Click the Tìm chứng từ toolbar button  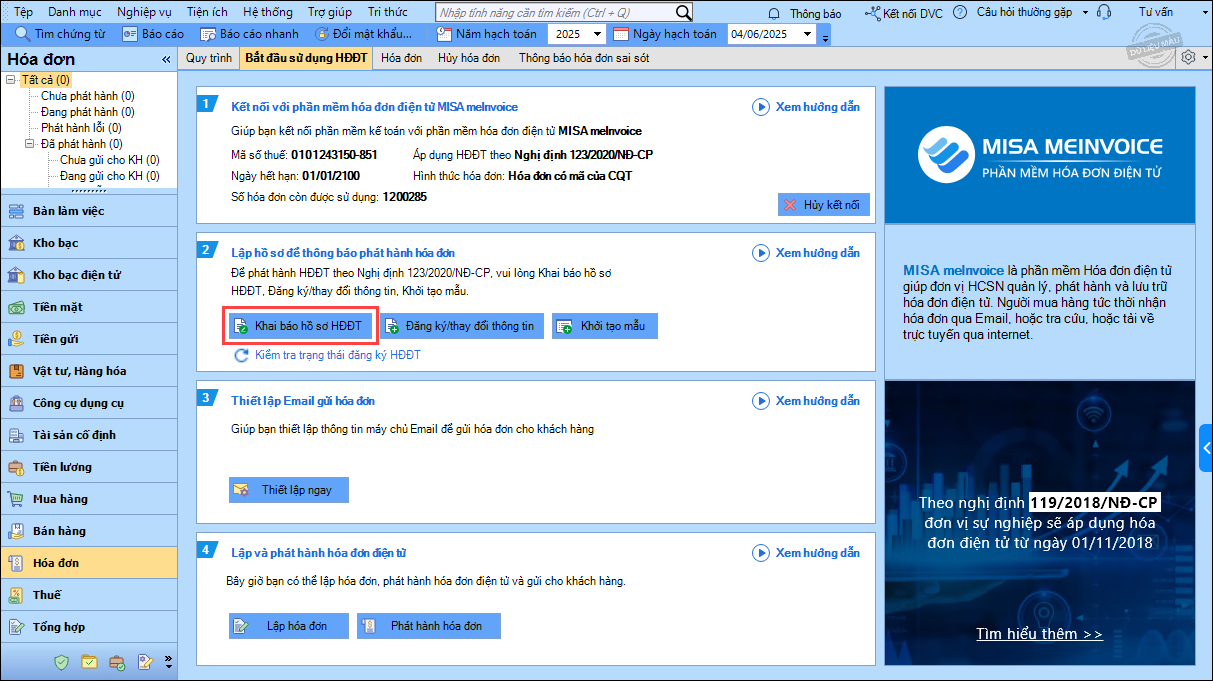(61, 34)
